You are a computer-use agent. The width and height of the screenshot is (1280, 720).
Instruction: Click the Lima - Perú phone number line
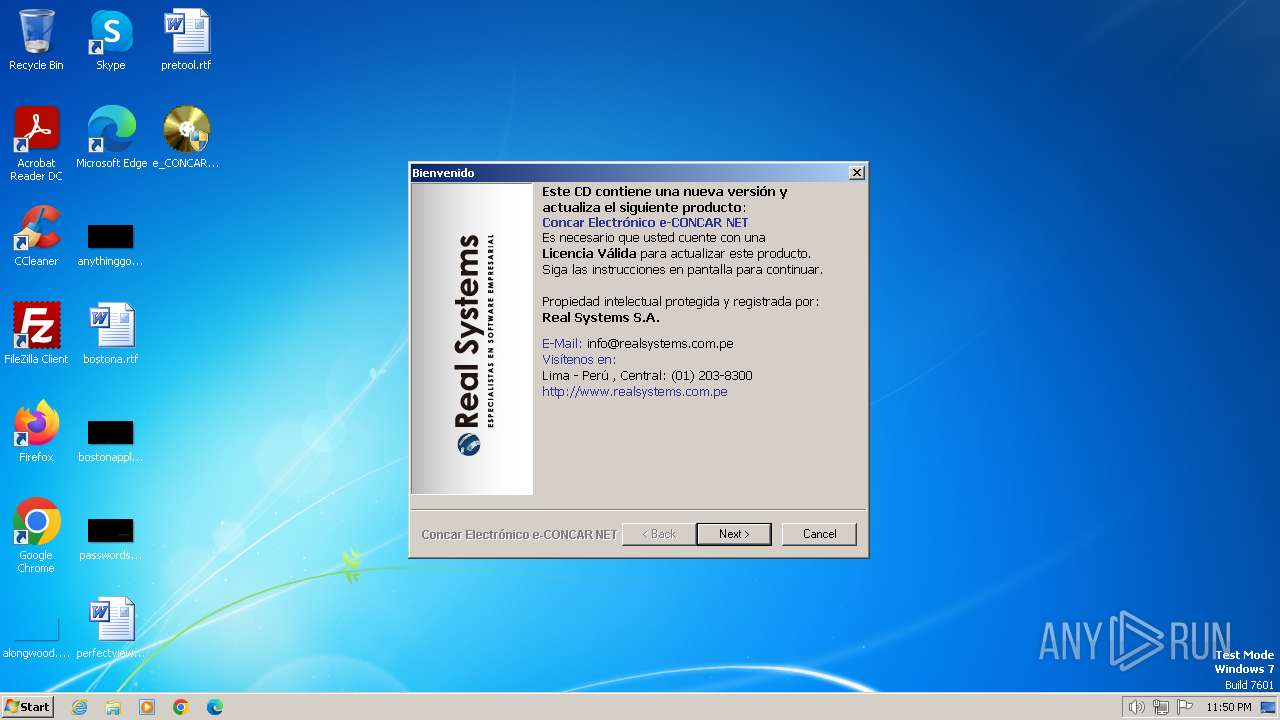(647, 376)
